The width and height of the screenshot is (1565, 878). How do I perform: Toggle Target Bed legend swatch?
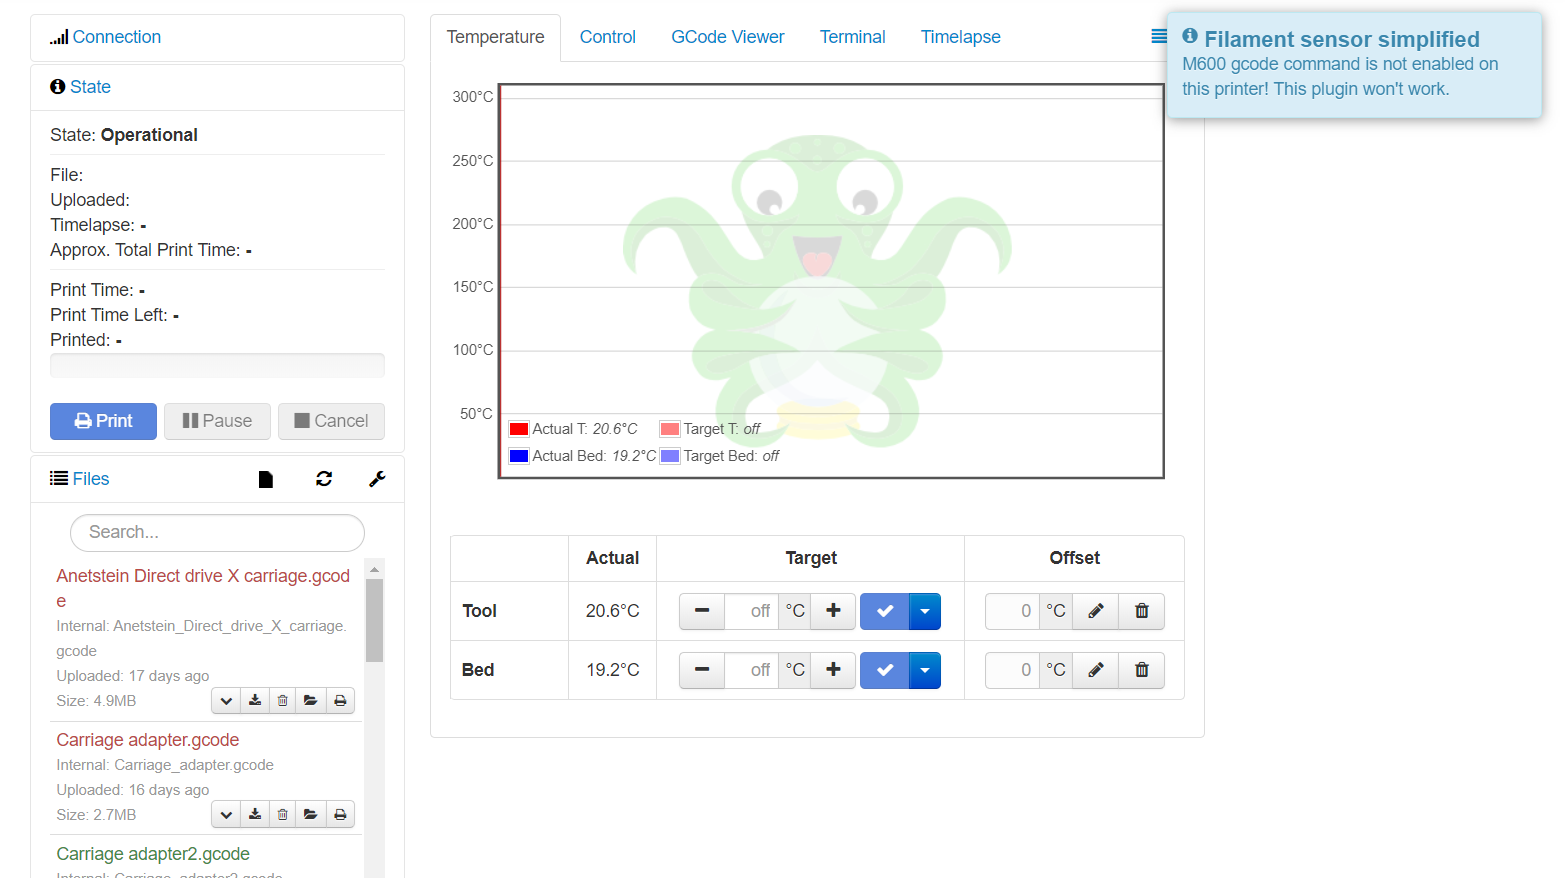pyautogui.click(x=670, y=456)
